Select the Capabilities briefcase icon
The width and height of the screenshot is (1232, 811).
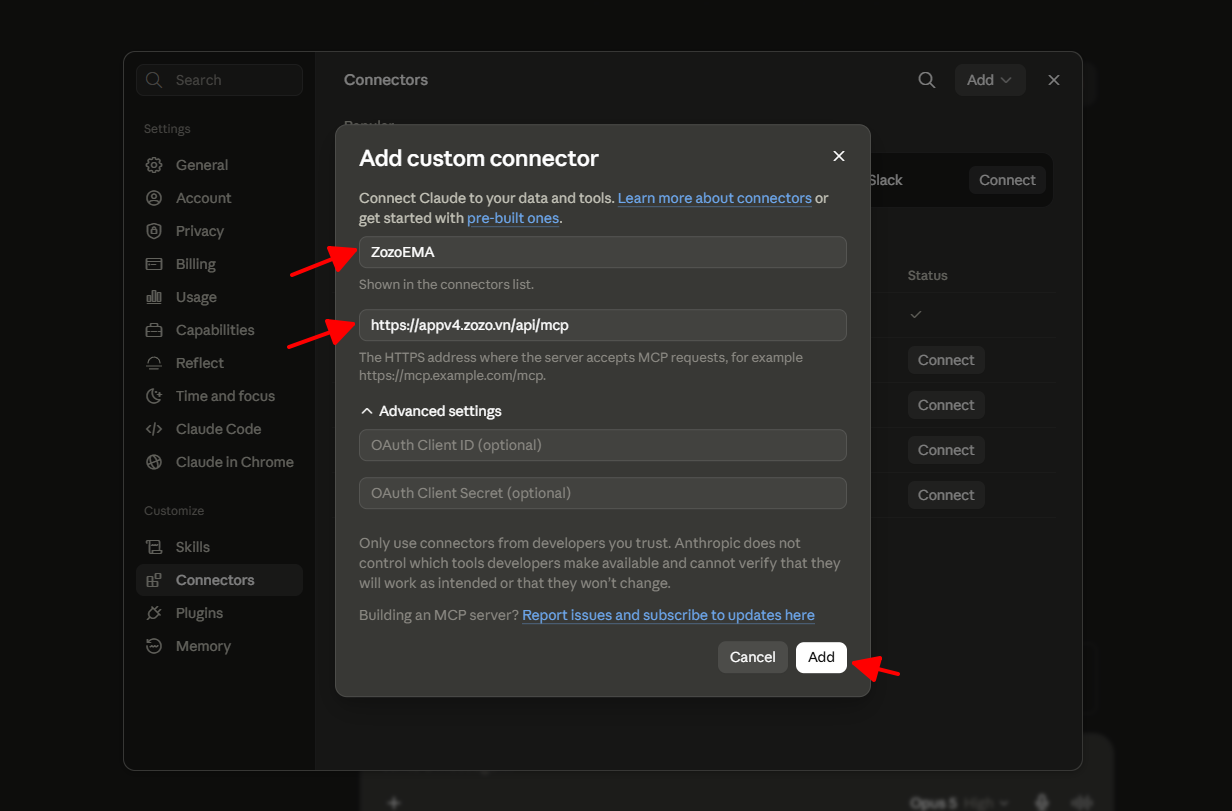(154, 330)
